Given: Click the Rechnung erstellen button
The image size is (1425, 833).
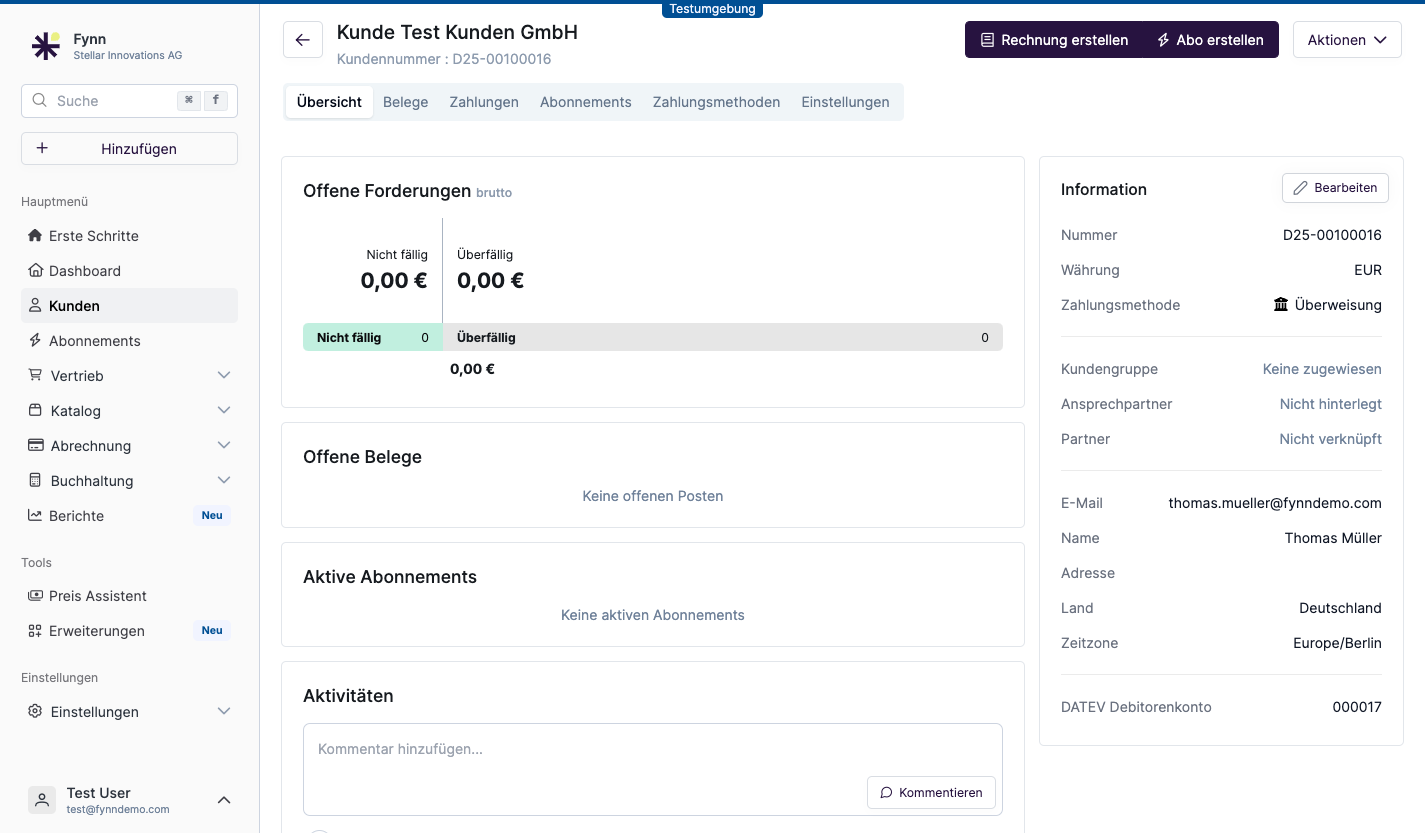Looking at the screenshot, I should [x=1054, y=40].
